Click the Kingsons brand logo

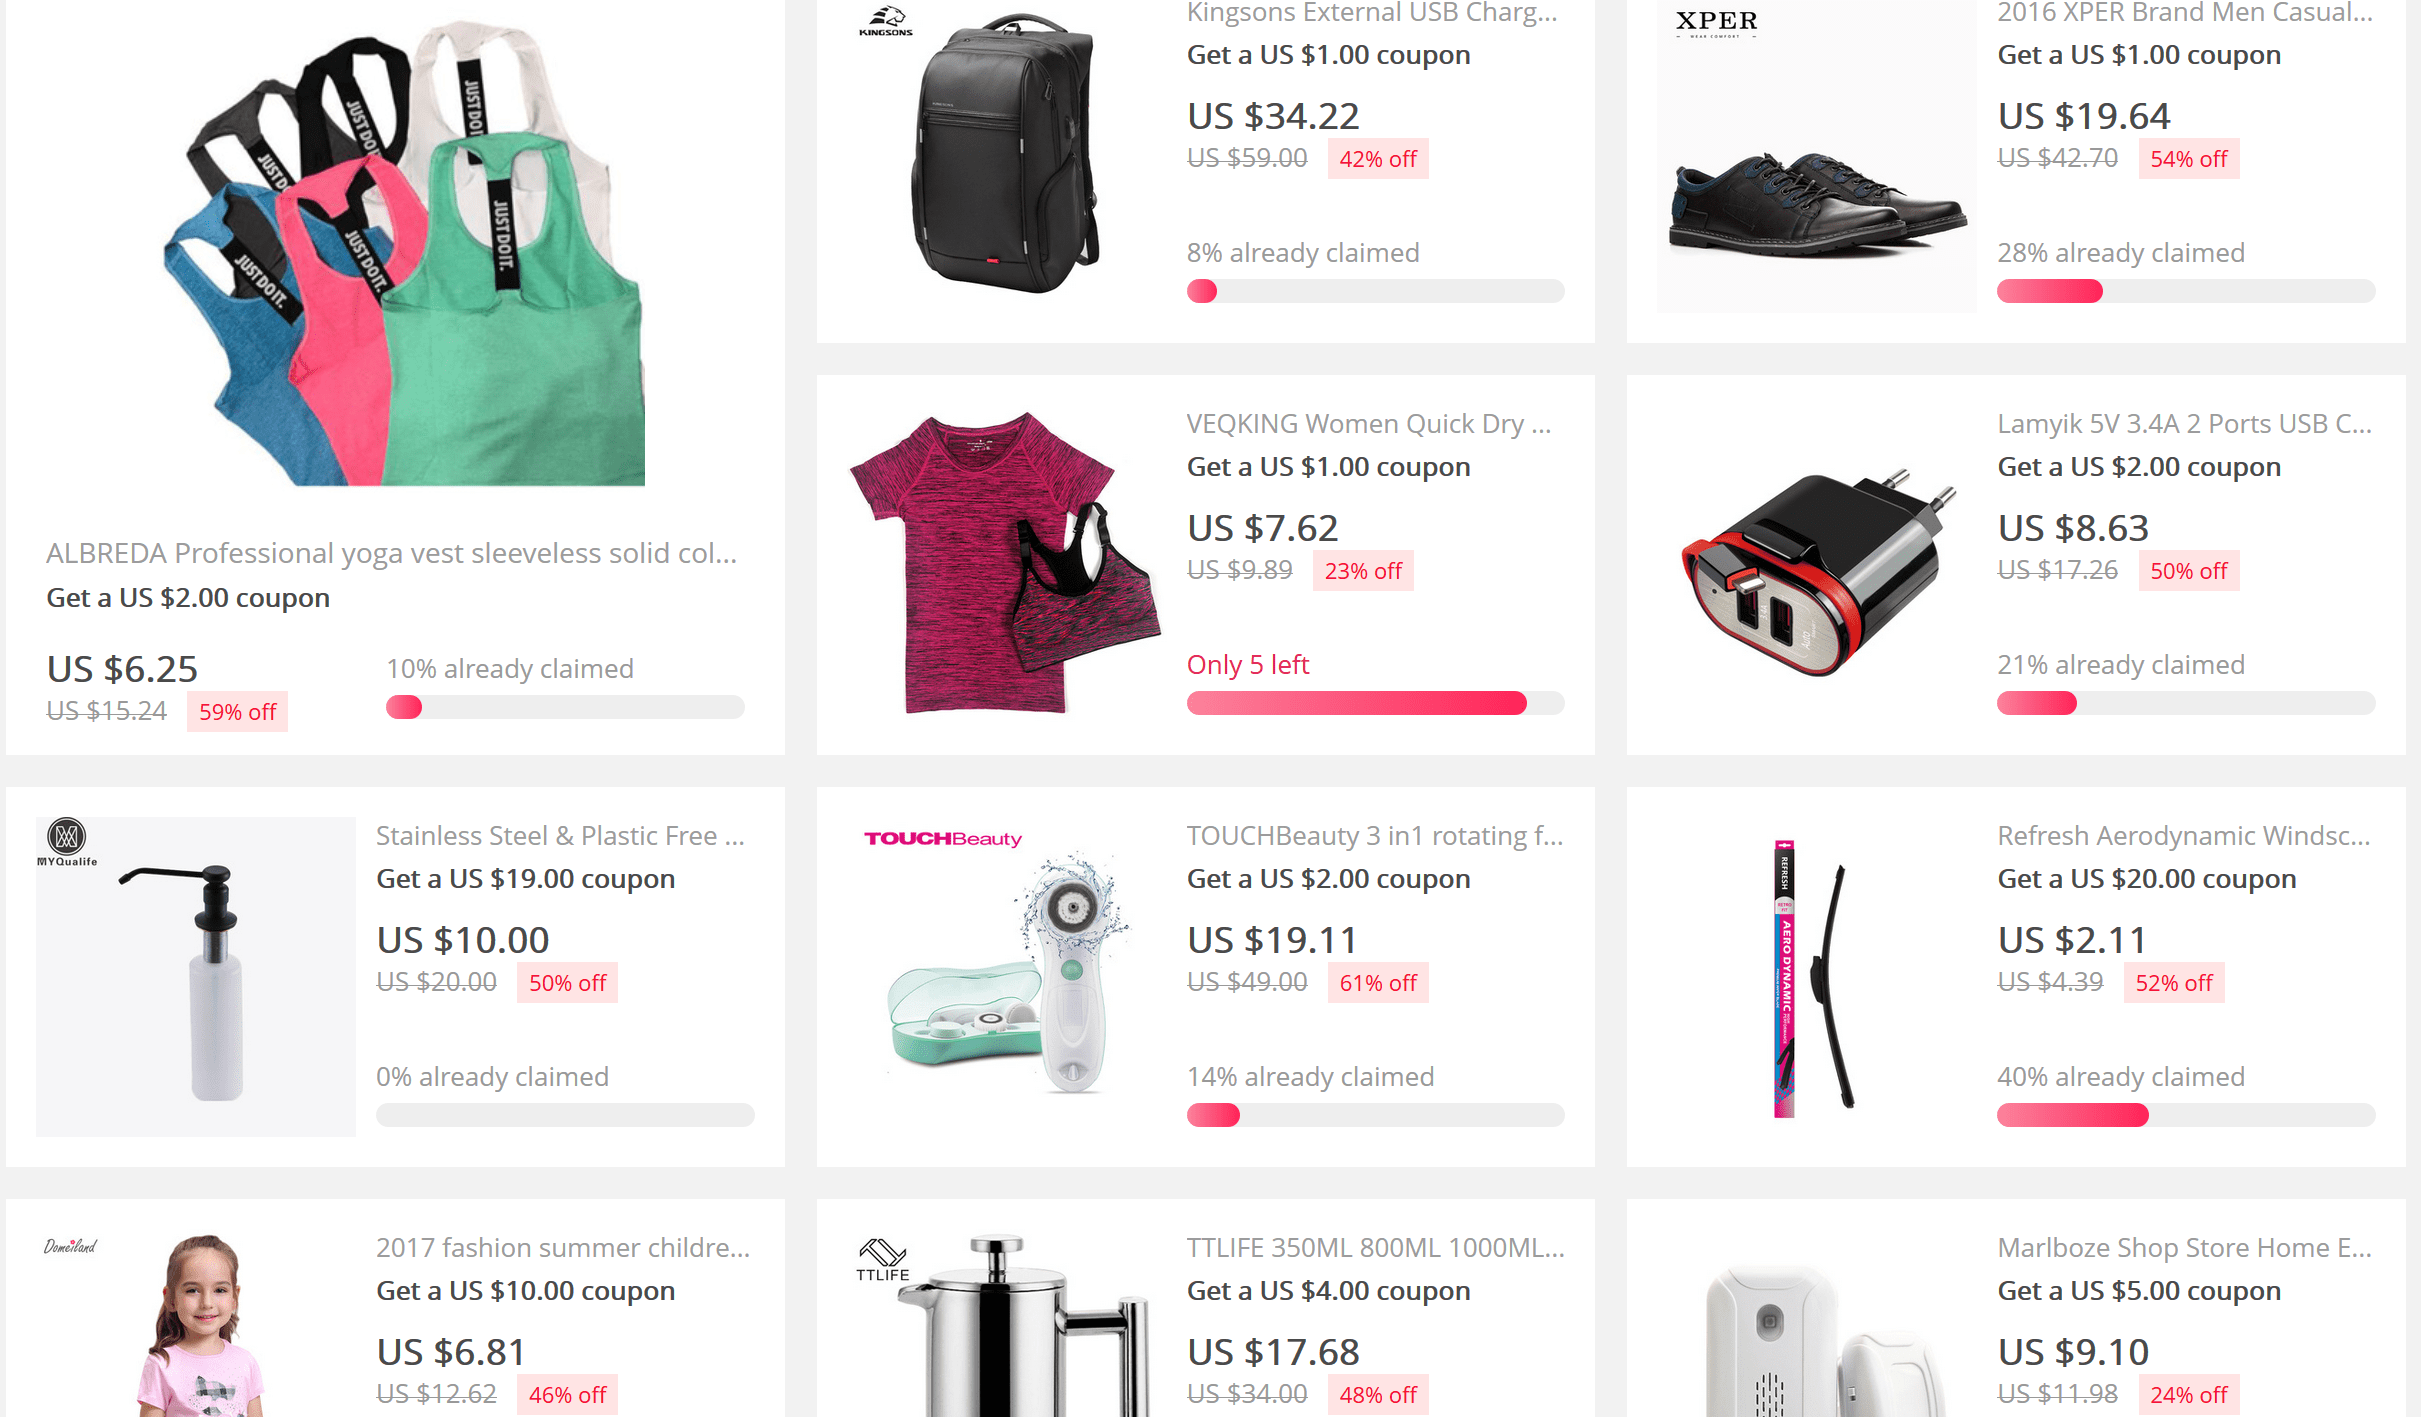pos(886,21)
